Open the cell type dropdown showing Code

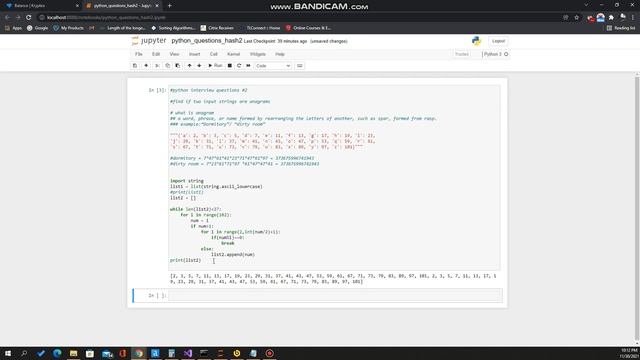[x=273, y=66]
